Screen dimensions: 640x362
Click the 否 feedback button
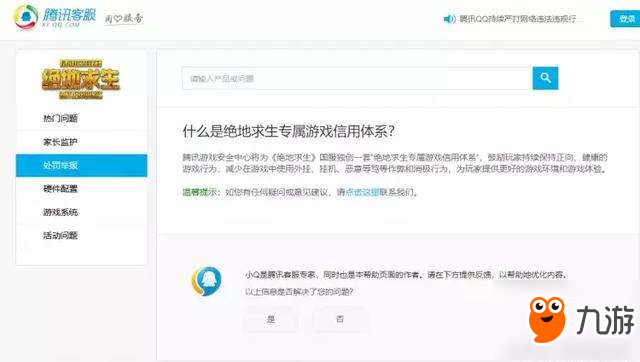click(x=340, y=319)
